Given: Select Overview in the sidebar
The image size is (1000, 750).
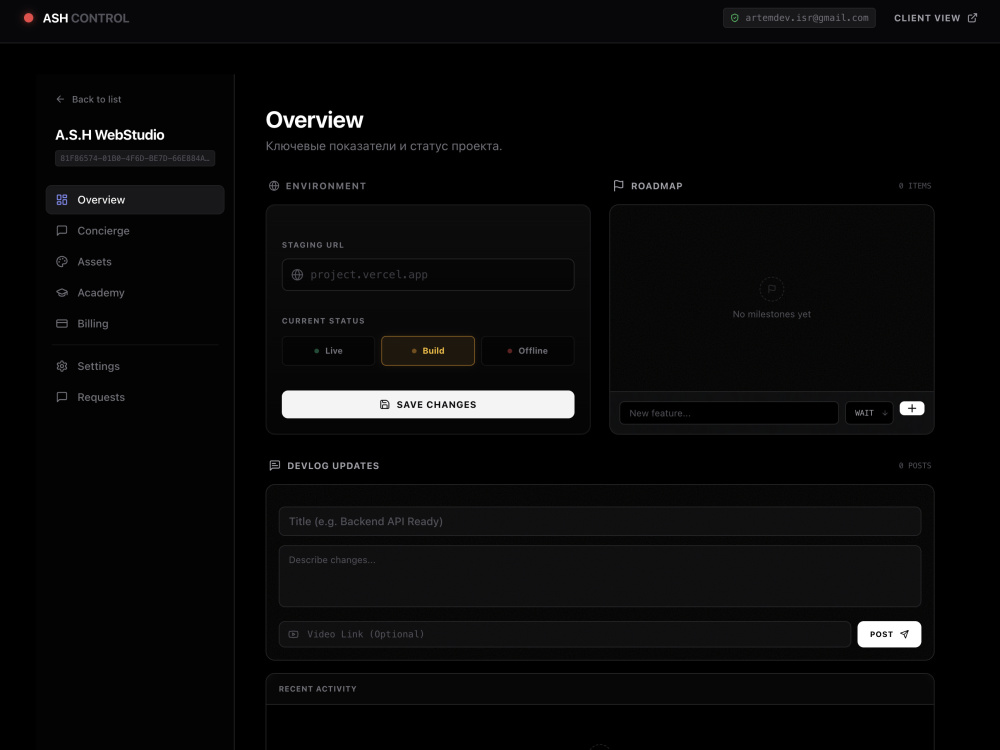Looking at the screenshot, I should [135, 200].
